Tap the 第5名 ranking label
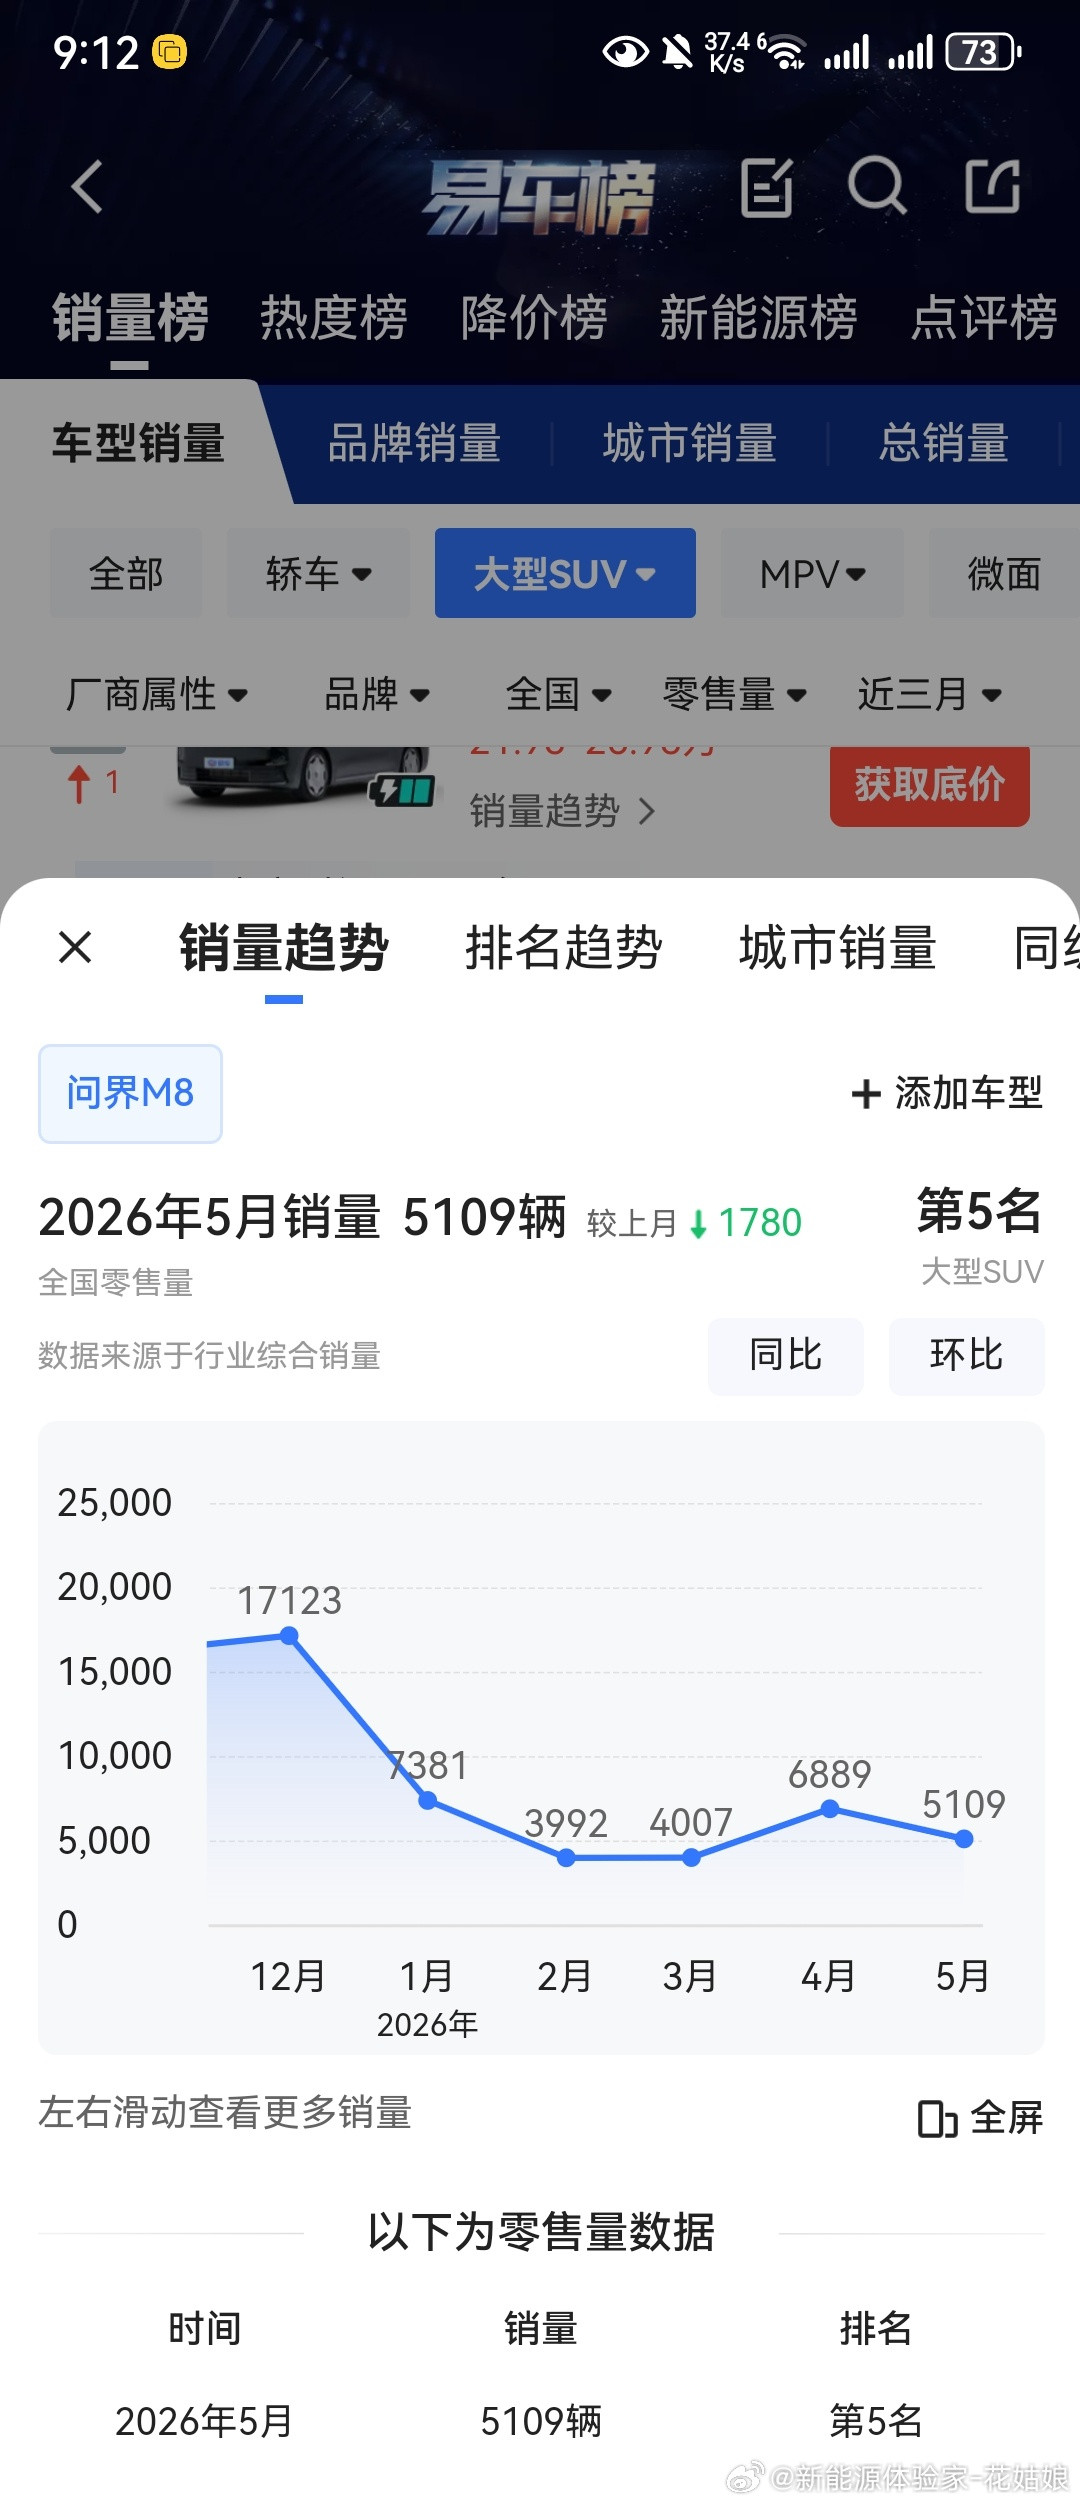1080x2504 pixels. [x=980, y=1211]
